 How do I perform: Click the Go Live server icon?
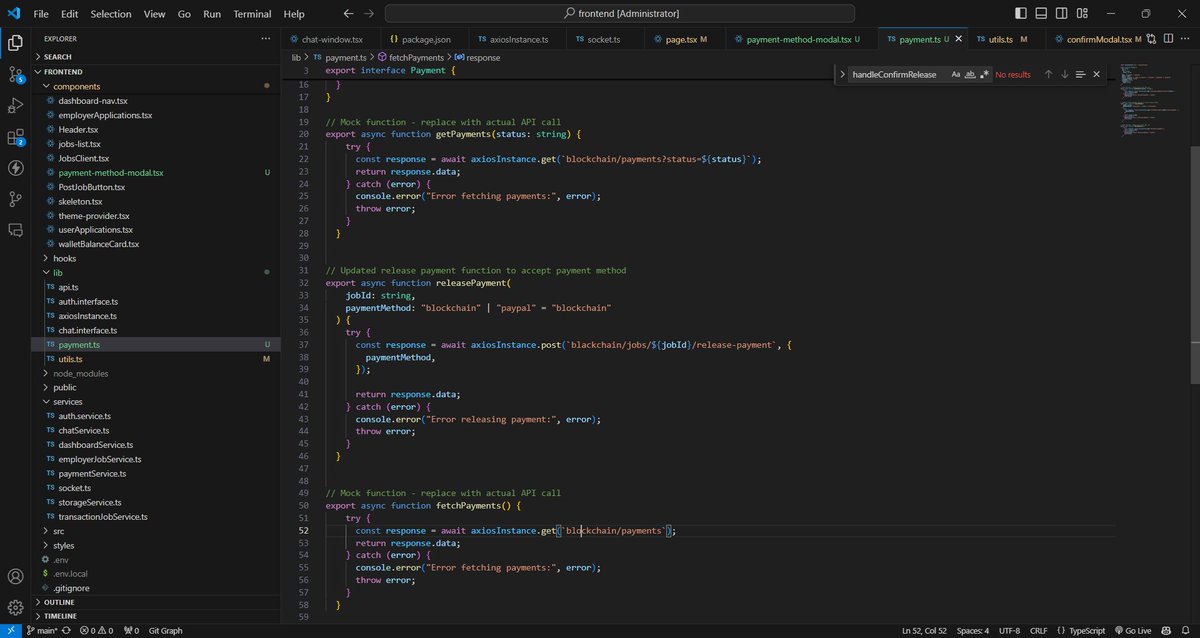click(1135, 630)
